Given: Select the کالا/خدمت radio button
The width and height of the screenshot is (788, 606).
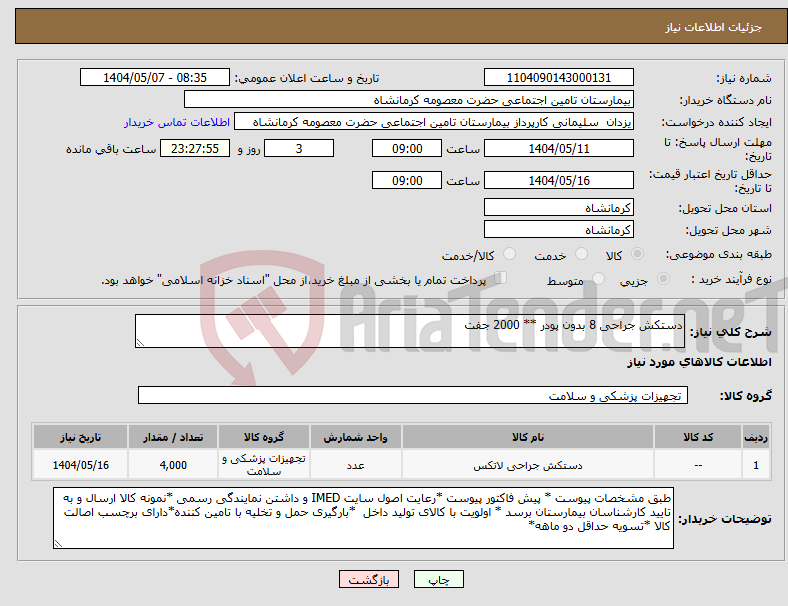Looking at the screenshot, I should pyautogui.click(x=509, y=254).
